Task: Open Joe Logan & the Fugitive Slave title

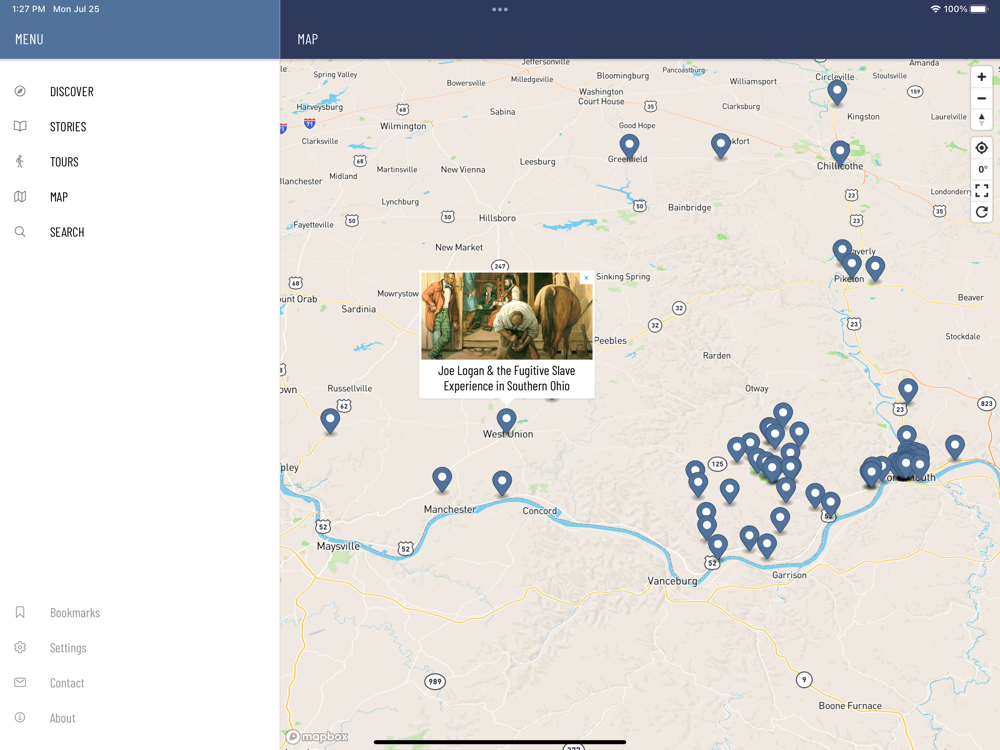Action: point(507,378)
